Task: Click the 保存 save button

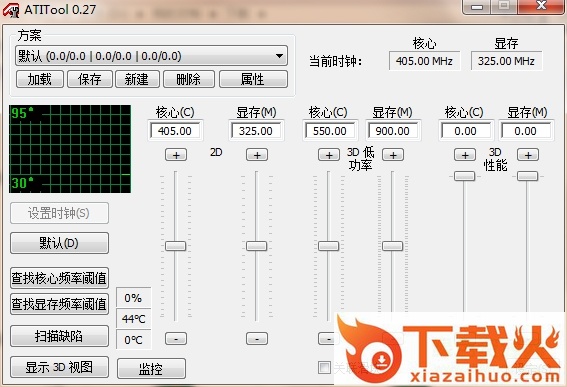Action: point(89,79)
